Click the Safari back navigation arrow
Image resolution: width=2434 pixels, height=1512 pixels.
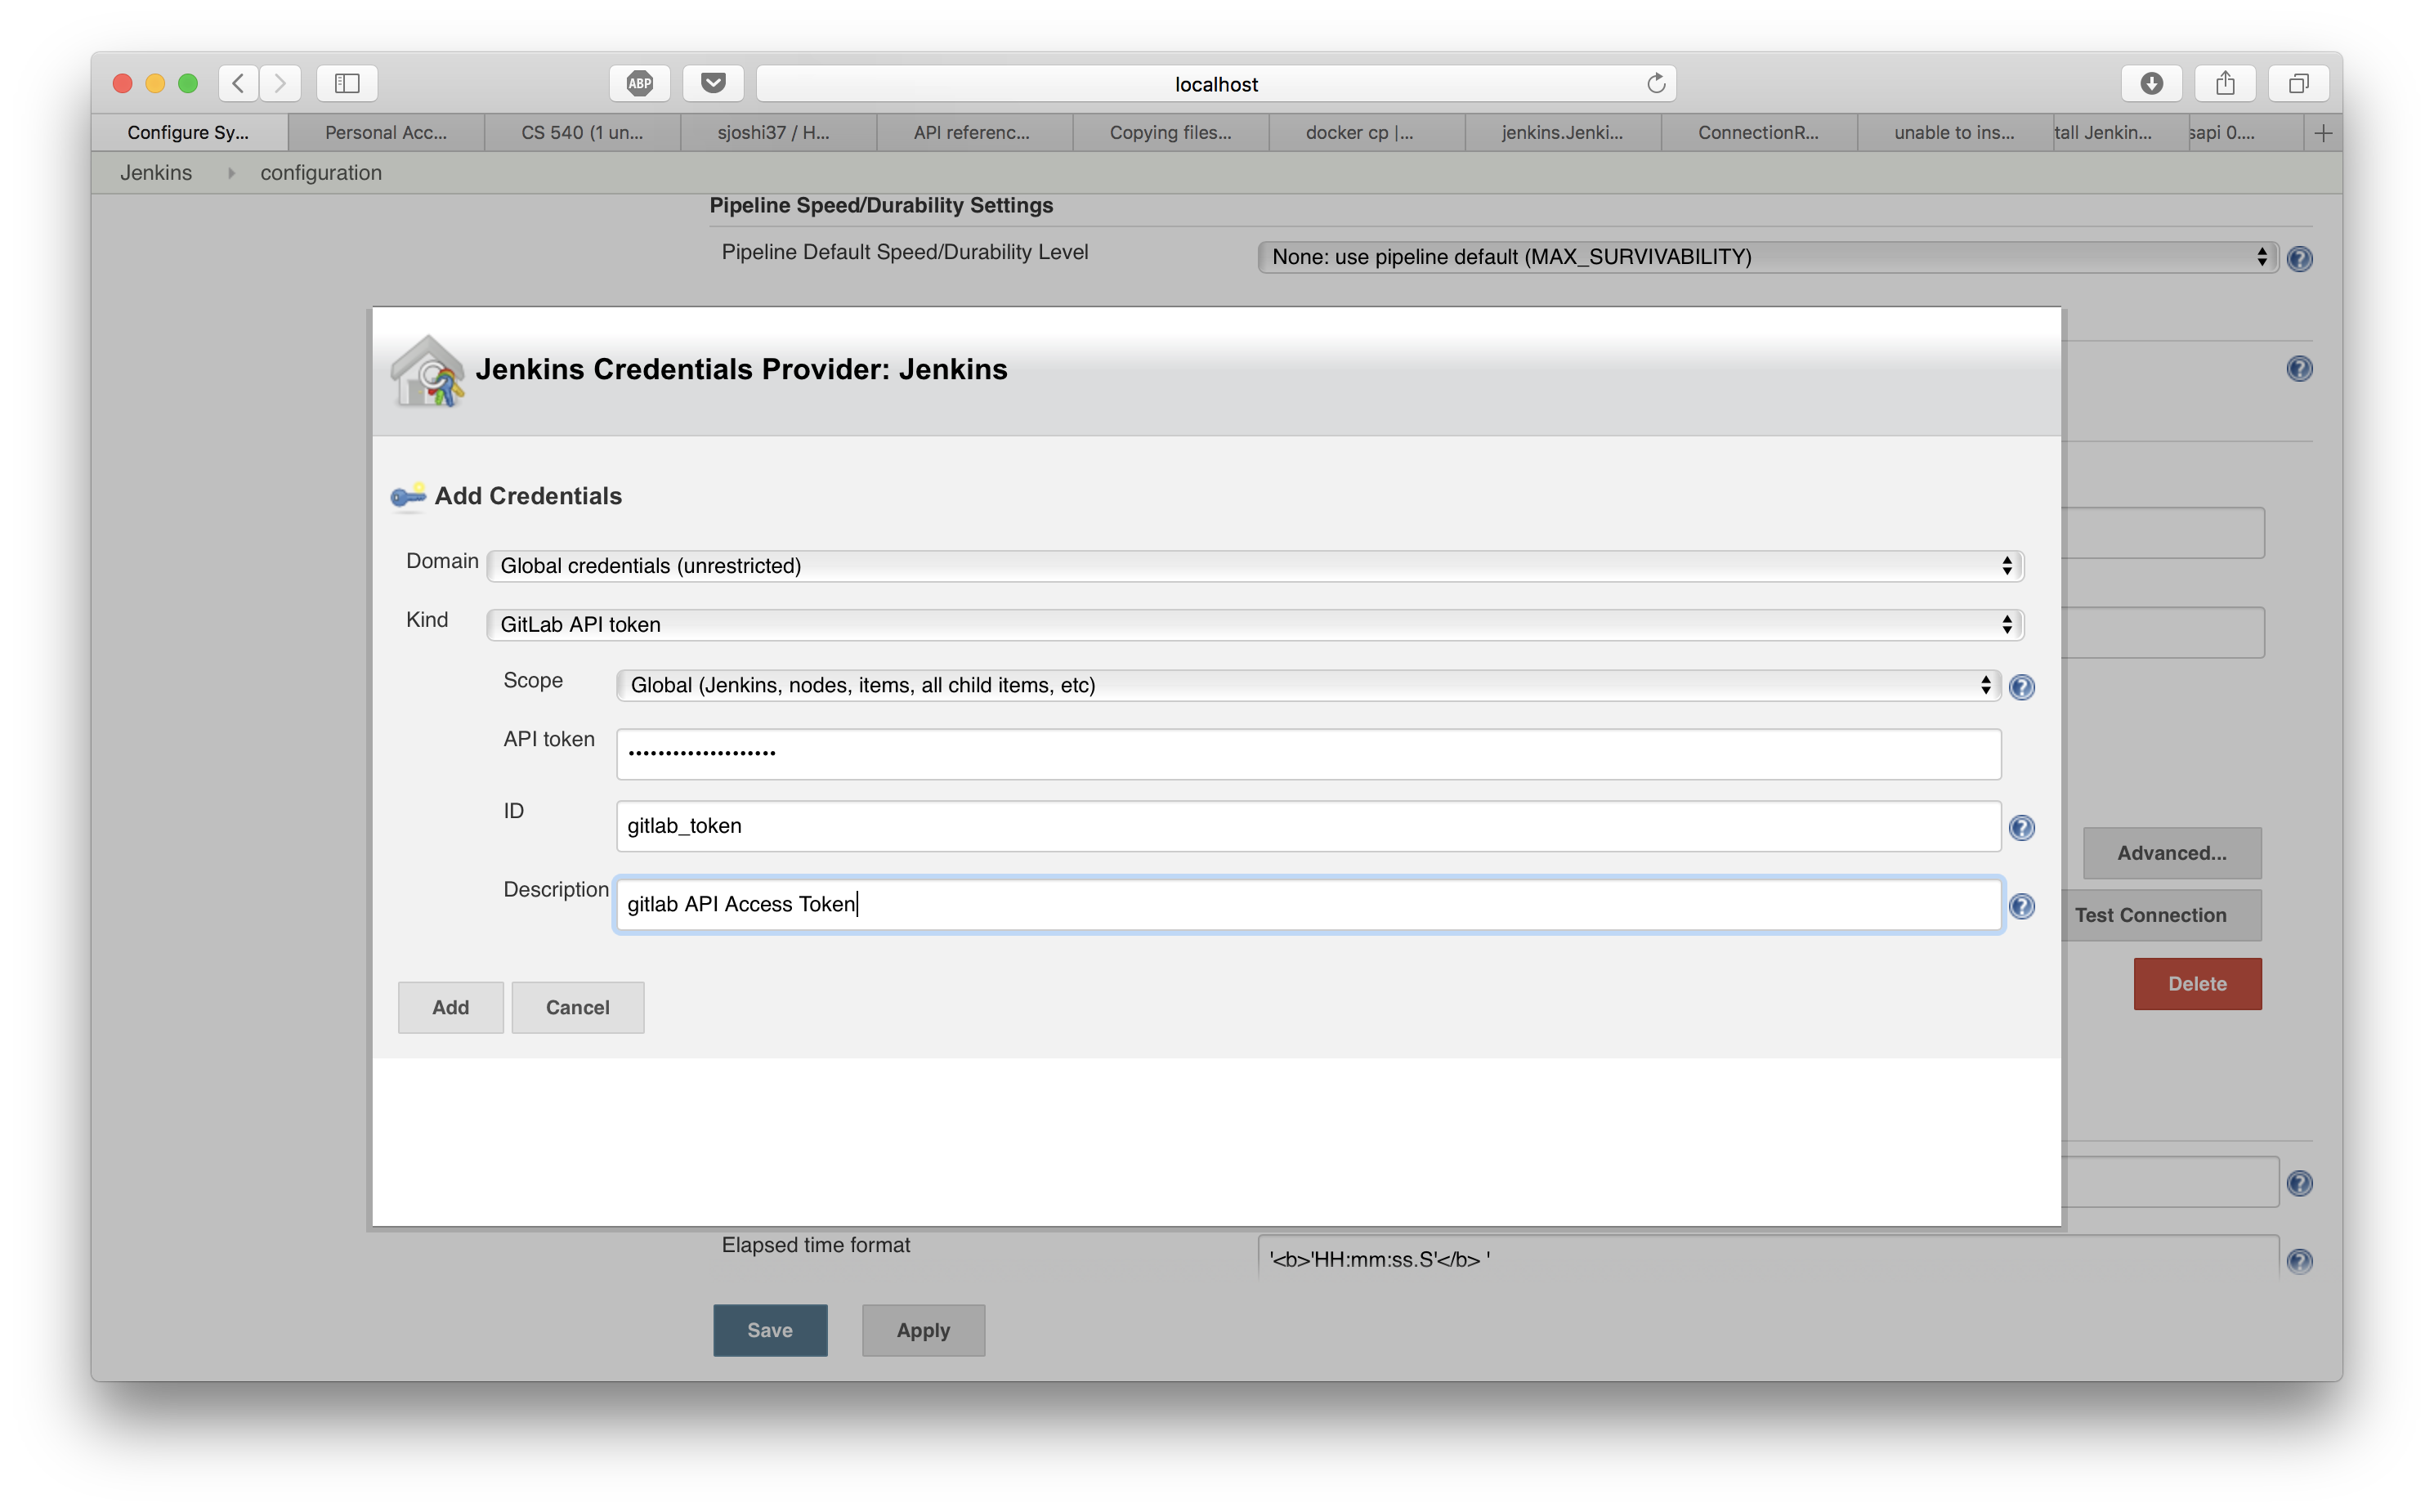(238, 83)
